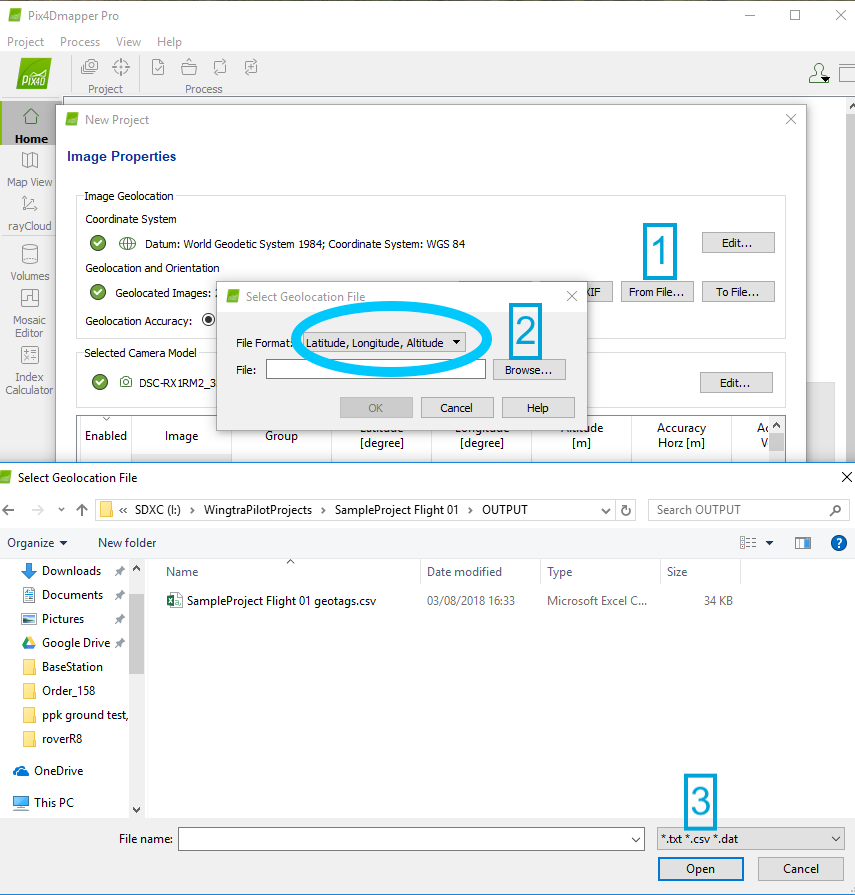Screen dimensions: 855x895
Task: Click the refresh button beside address bar
Action: coord(626,510)
